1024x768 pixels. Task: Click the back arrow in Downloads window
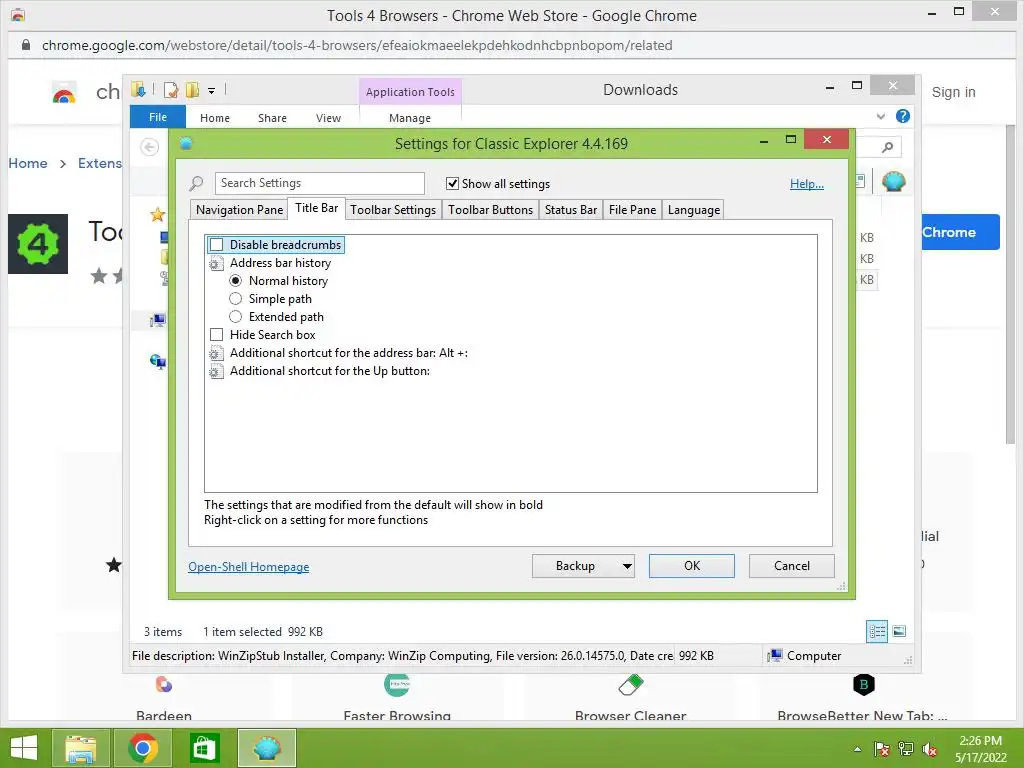[150, 147]
